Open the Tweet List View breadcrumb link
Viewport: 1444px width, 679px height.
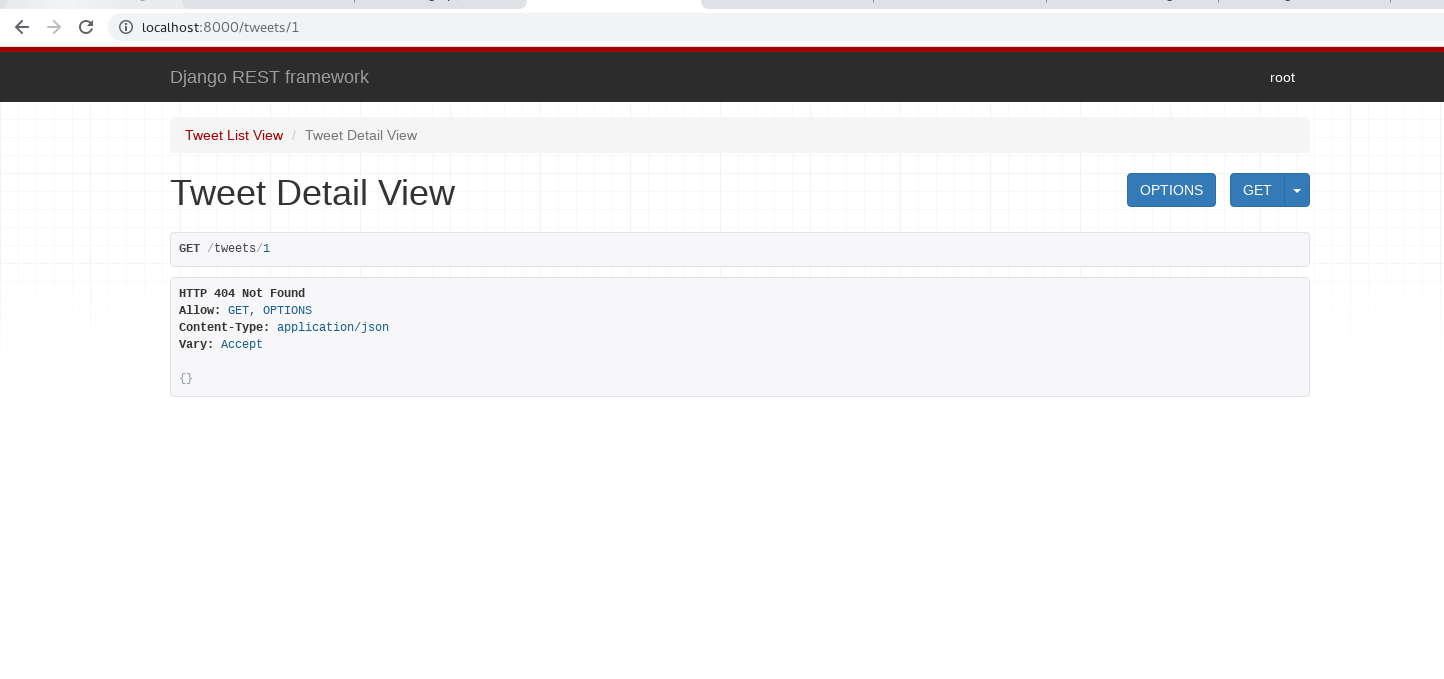pos(234,135)
